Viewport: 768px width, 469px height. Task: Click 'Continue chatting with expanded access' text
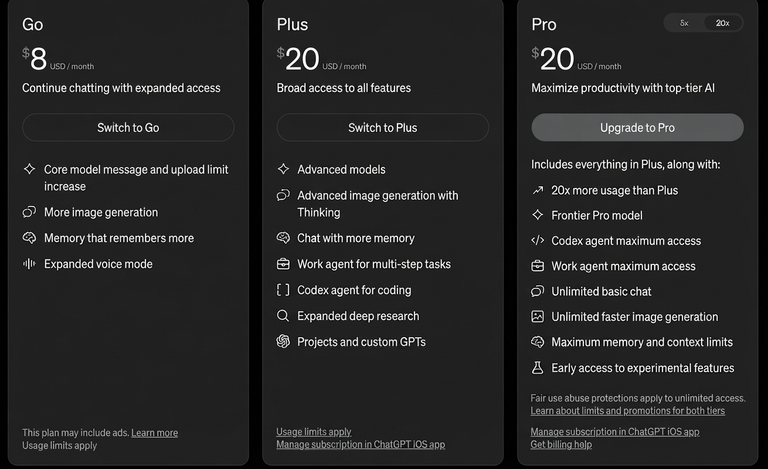pos(121,88)
